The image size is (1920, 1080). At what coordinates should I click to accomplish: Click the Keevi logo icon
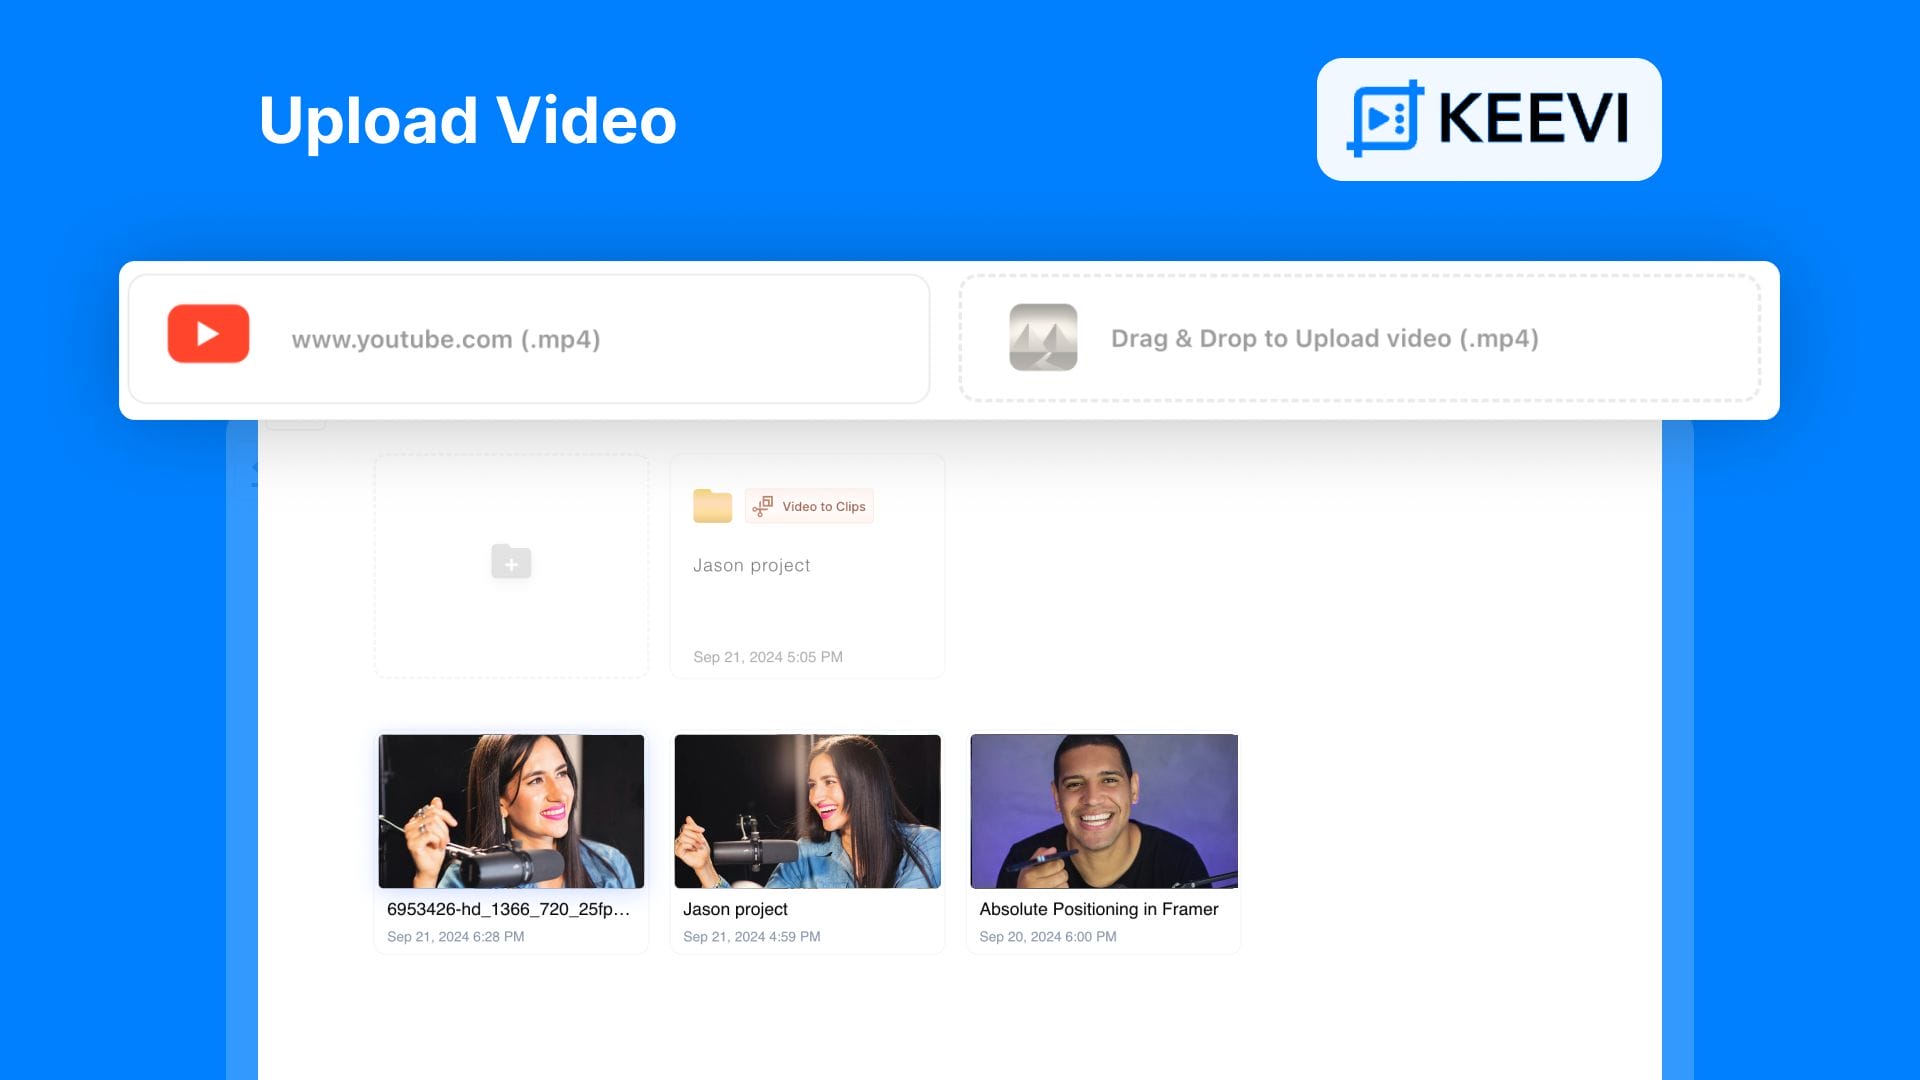click(x=1384, y=119)
